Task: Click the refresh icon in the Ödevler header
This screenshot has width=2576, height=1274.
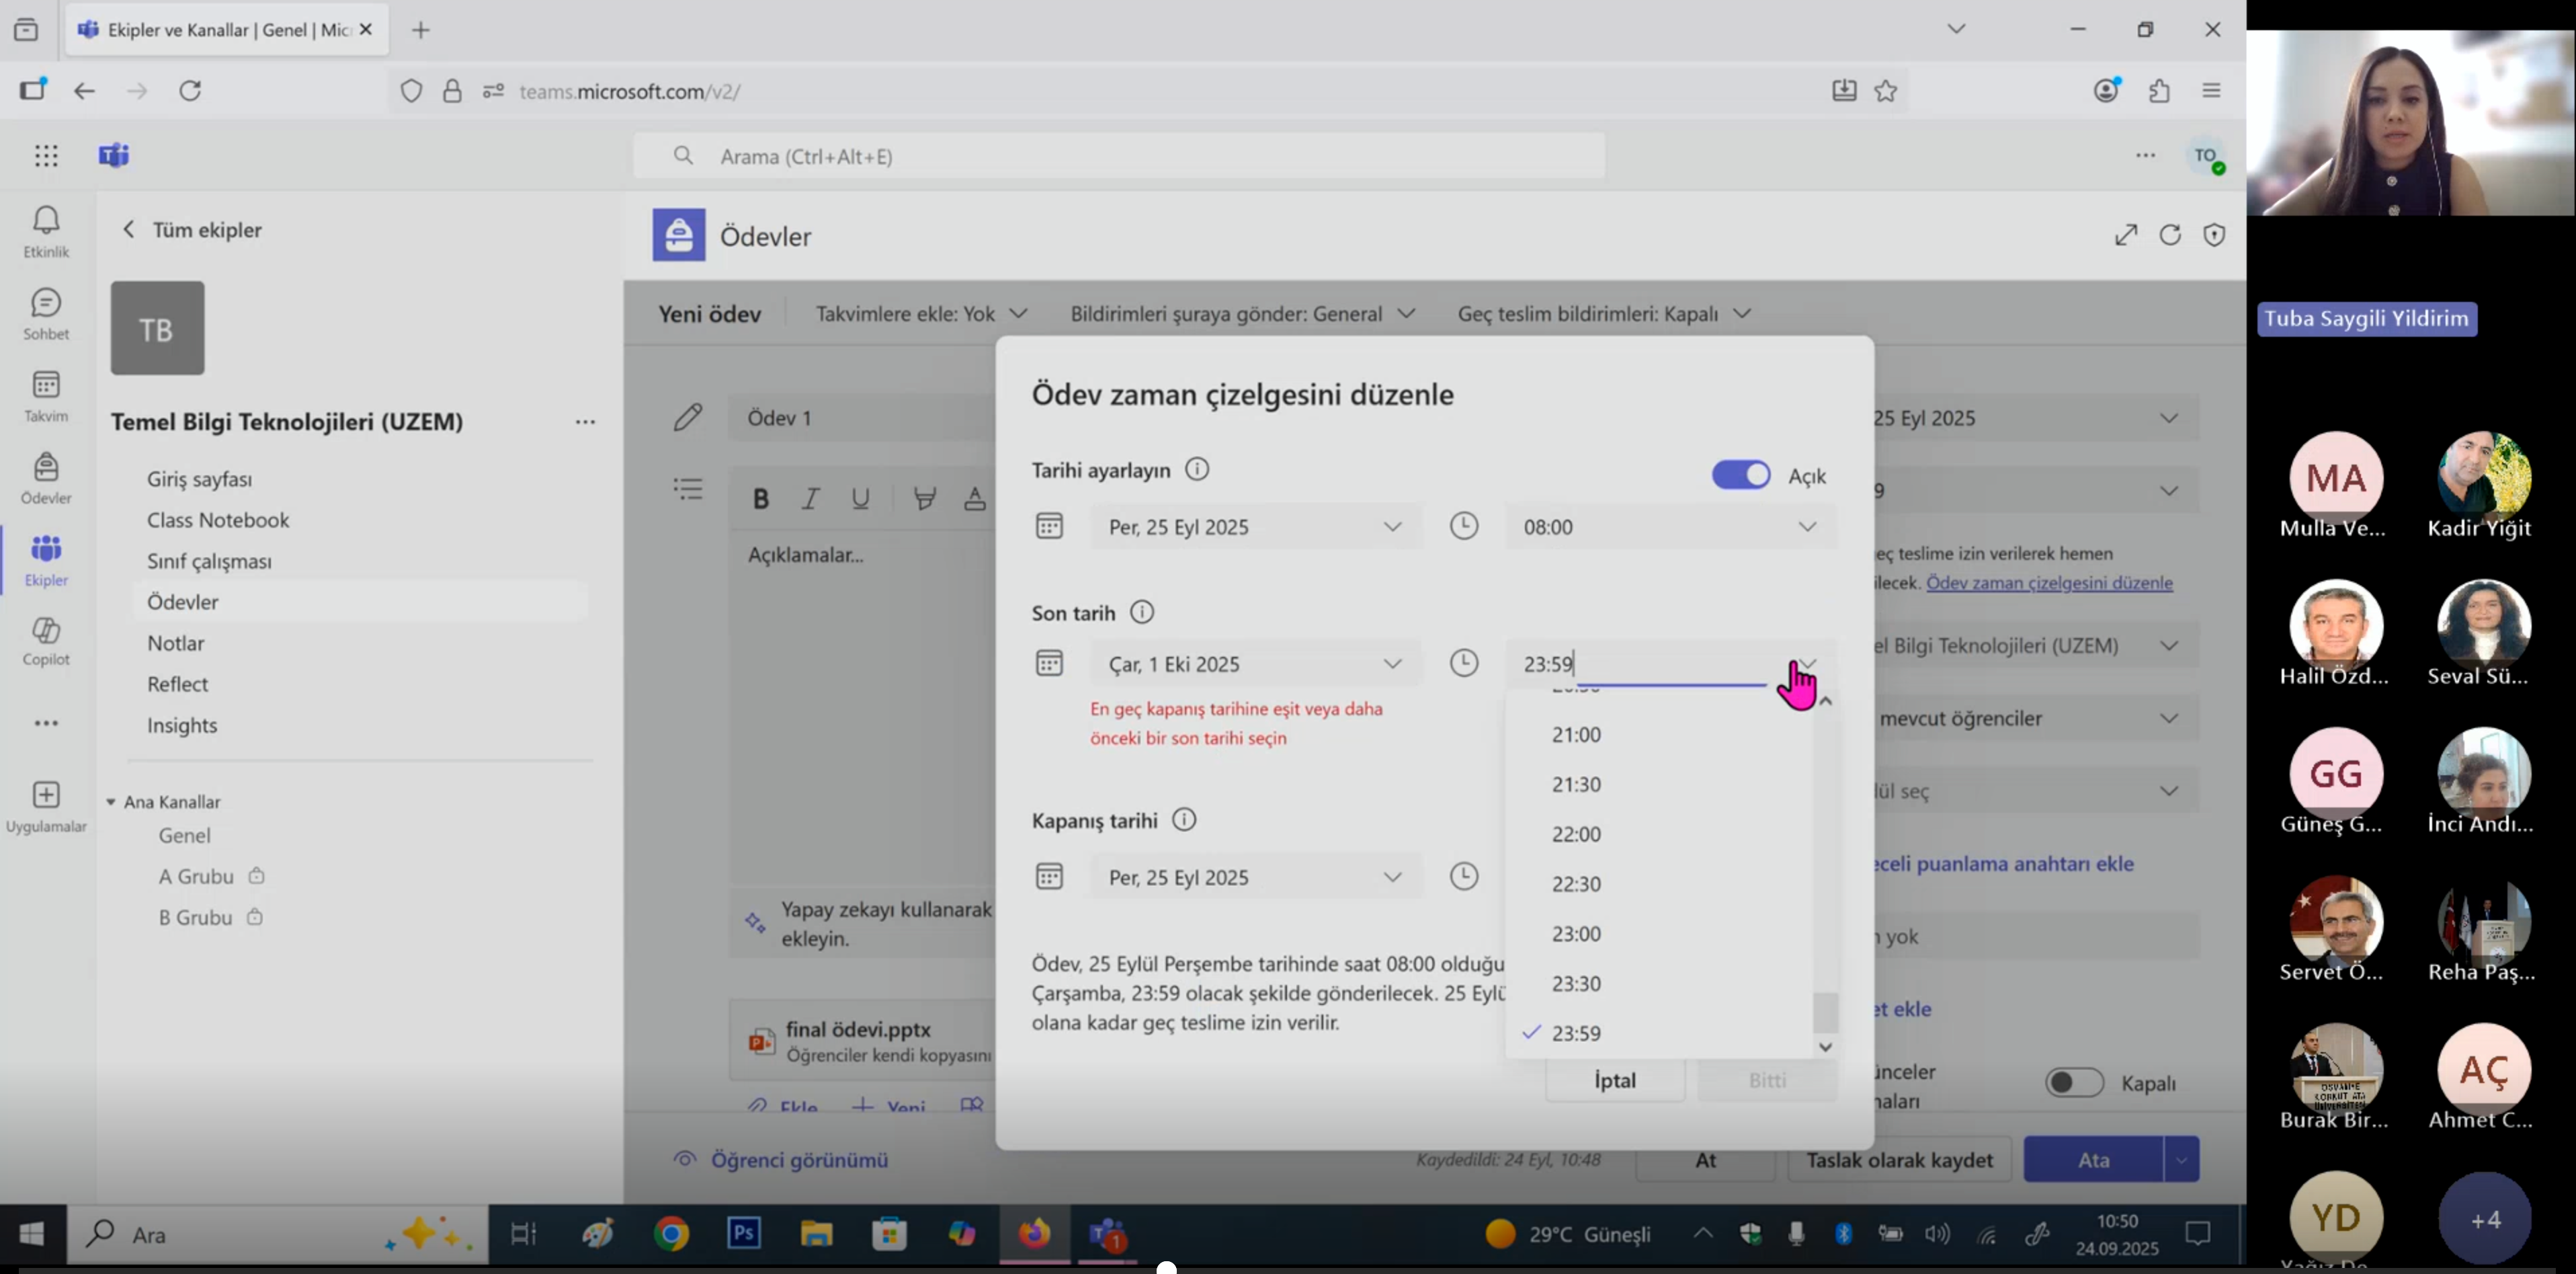Action: (x=2170, y=236)
